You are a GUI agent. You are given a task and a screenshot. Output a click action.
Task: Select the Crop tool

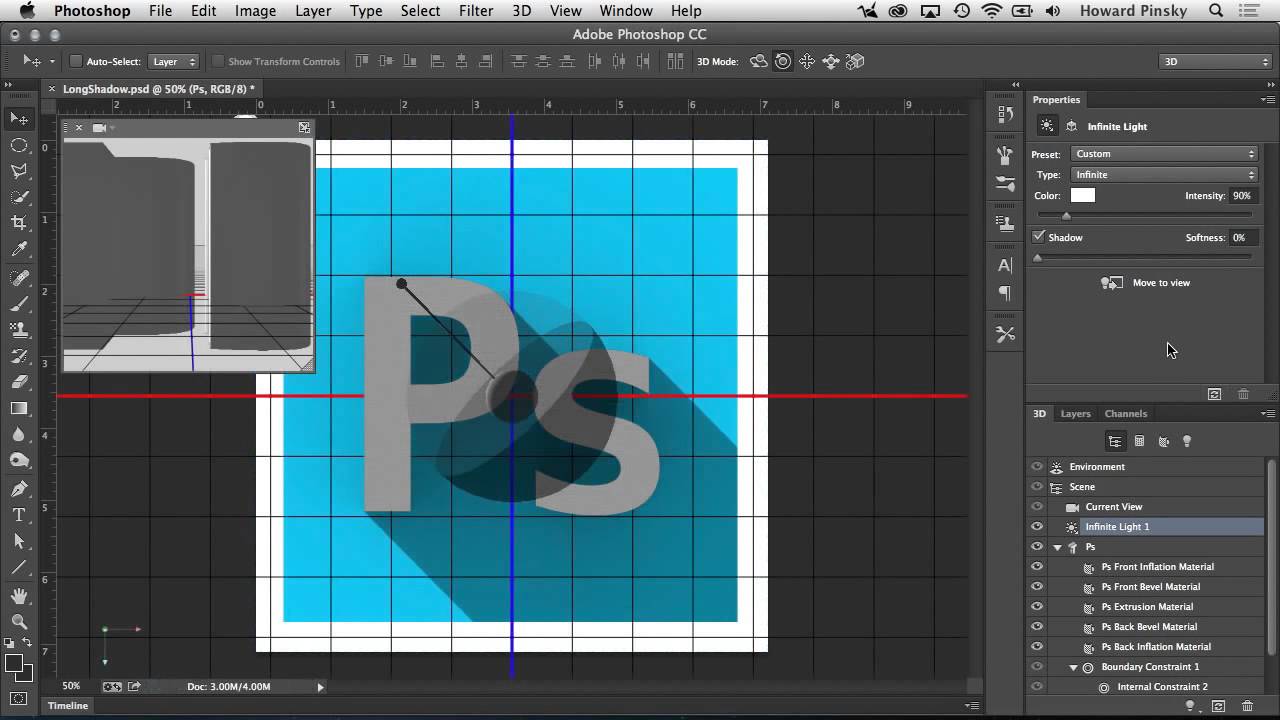tap(19, 223)
